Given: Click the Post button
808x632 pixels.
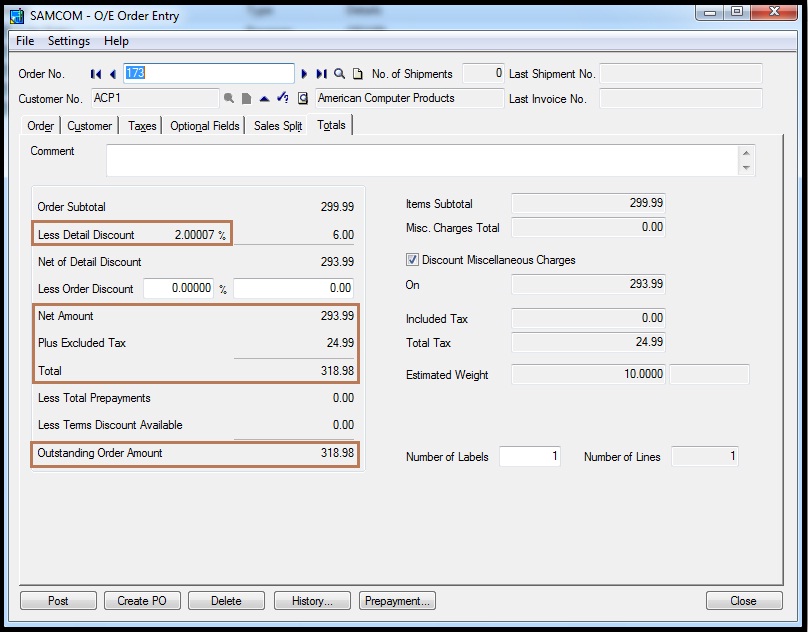Looking at the screenshot, I should [x=58, y=601].
